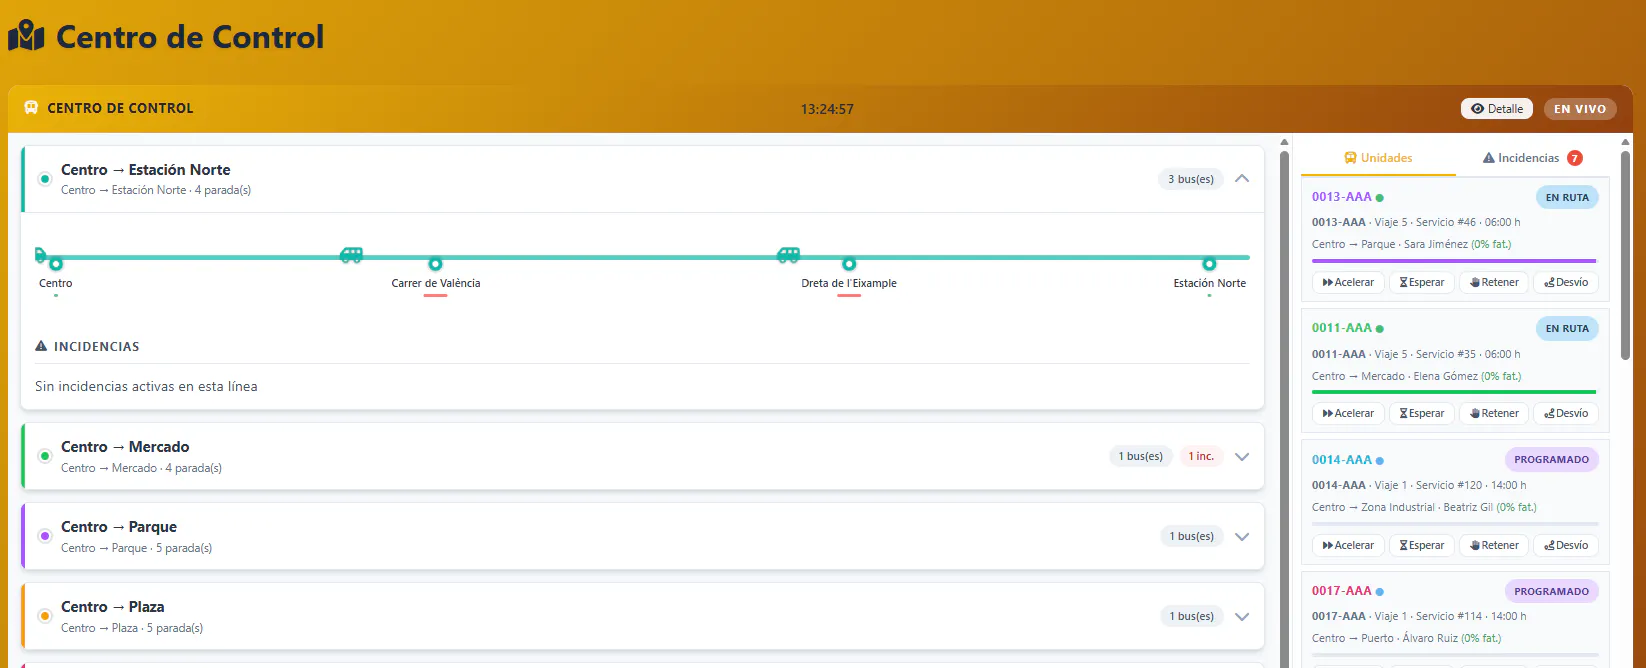This screenshot has height=668, width=1646.
Task: Click the "1 inc." badge on Centro → Mercado
Action: tap(1201, 456)
